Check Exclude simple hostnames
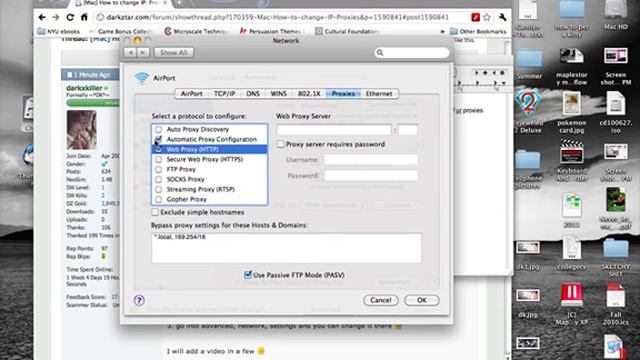The image size is (640, 360). click(x=155, y=212)
